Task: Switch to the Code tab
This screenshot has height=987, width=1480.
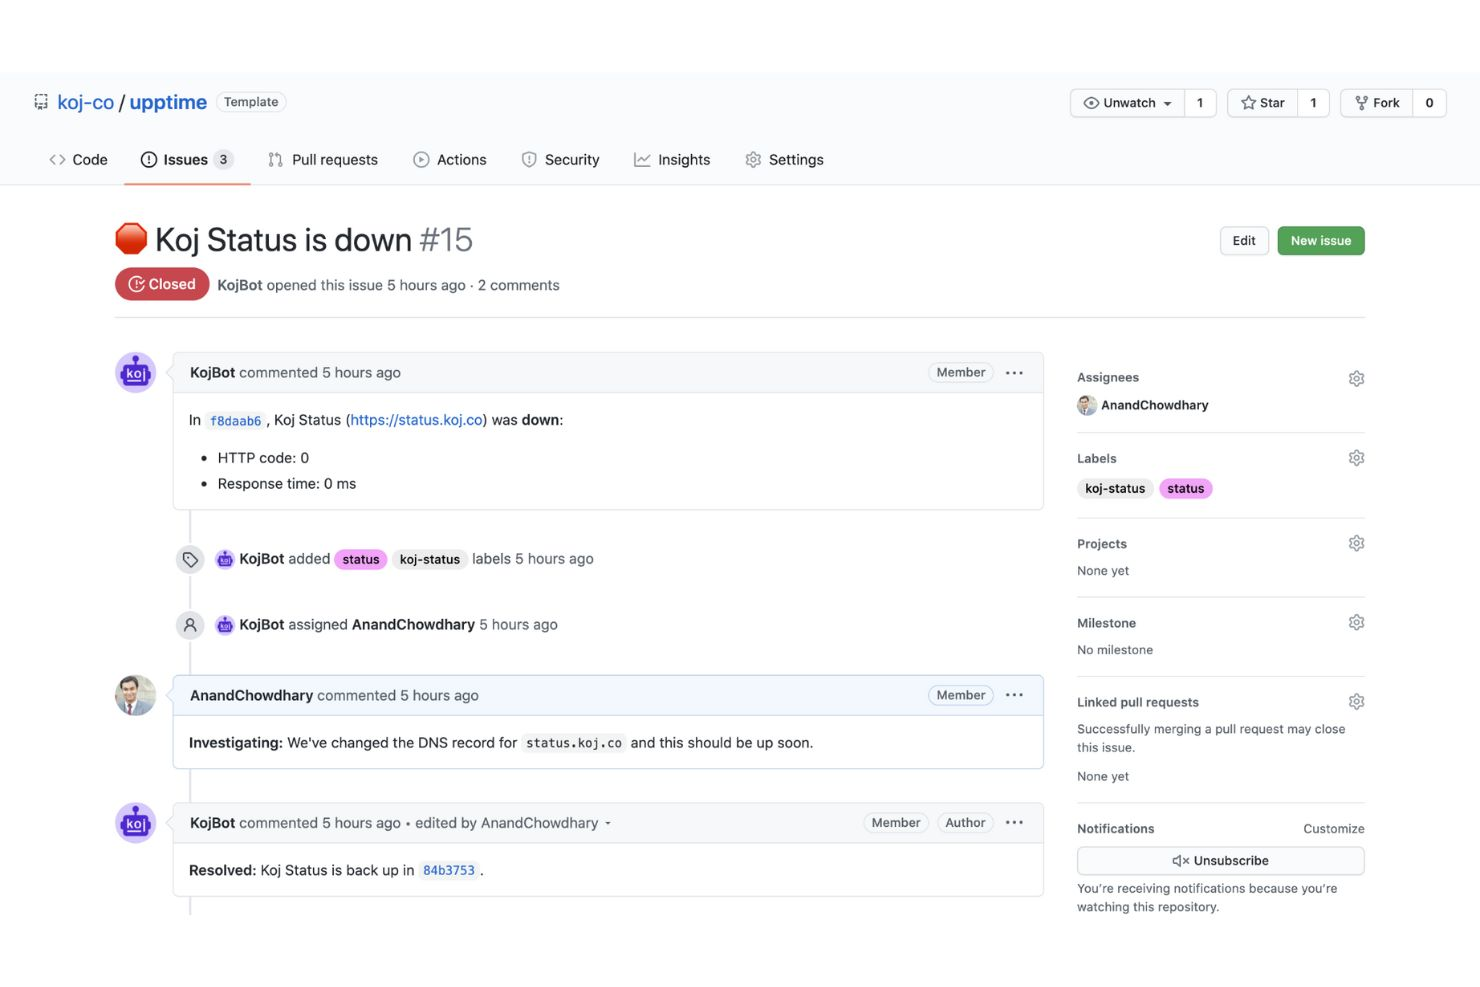Action: point(78,160)
